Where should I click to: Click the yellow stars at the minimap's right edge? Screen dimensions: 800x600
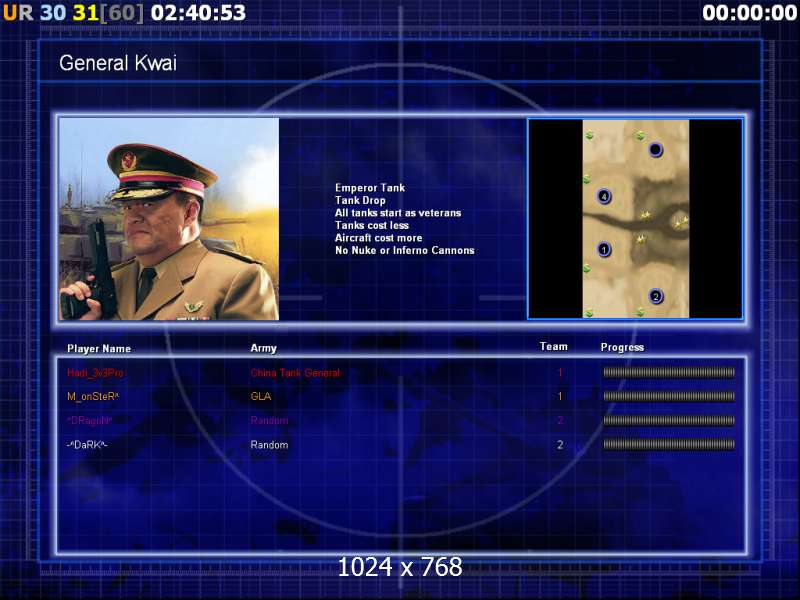(x=681, y=222)
